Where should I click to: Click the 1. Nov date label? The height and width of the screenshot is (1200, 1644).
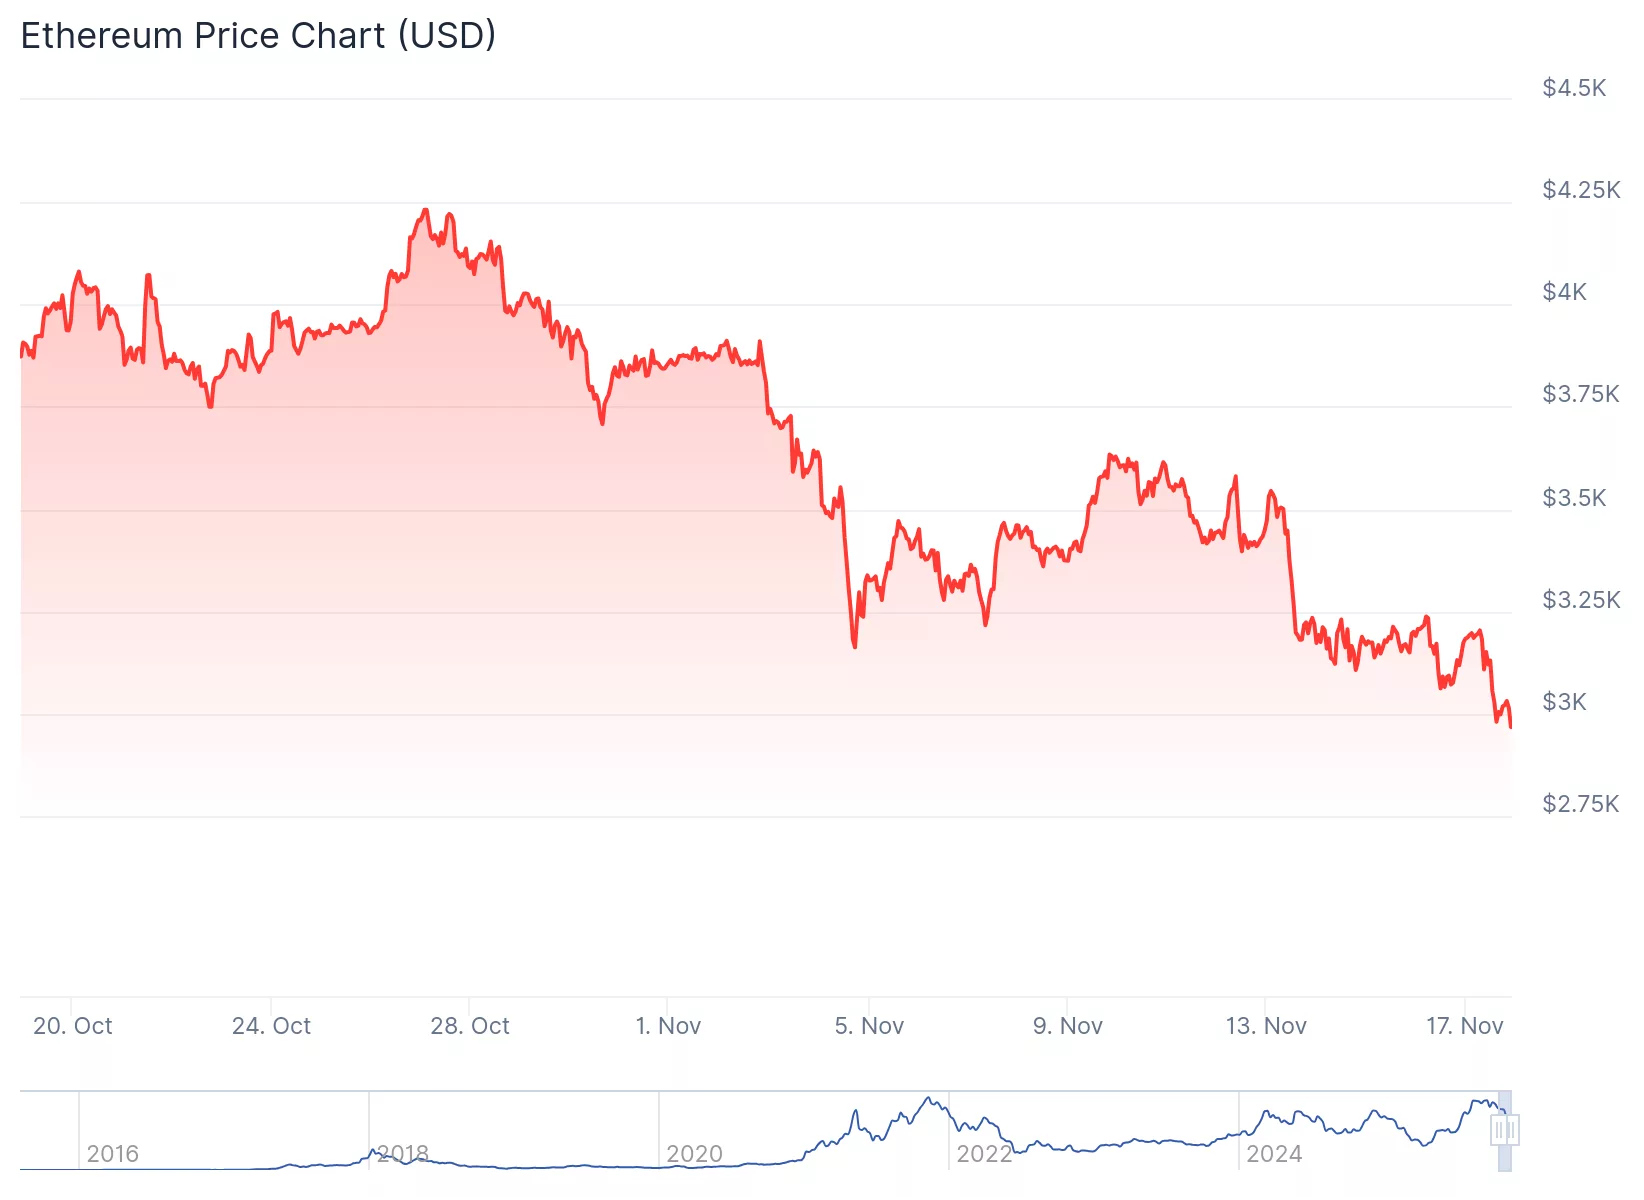(668, 1026)
